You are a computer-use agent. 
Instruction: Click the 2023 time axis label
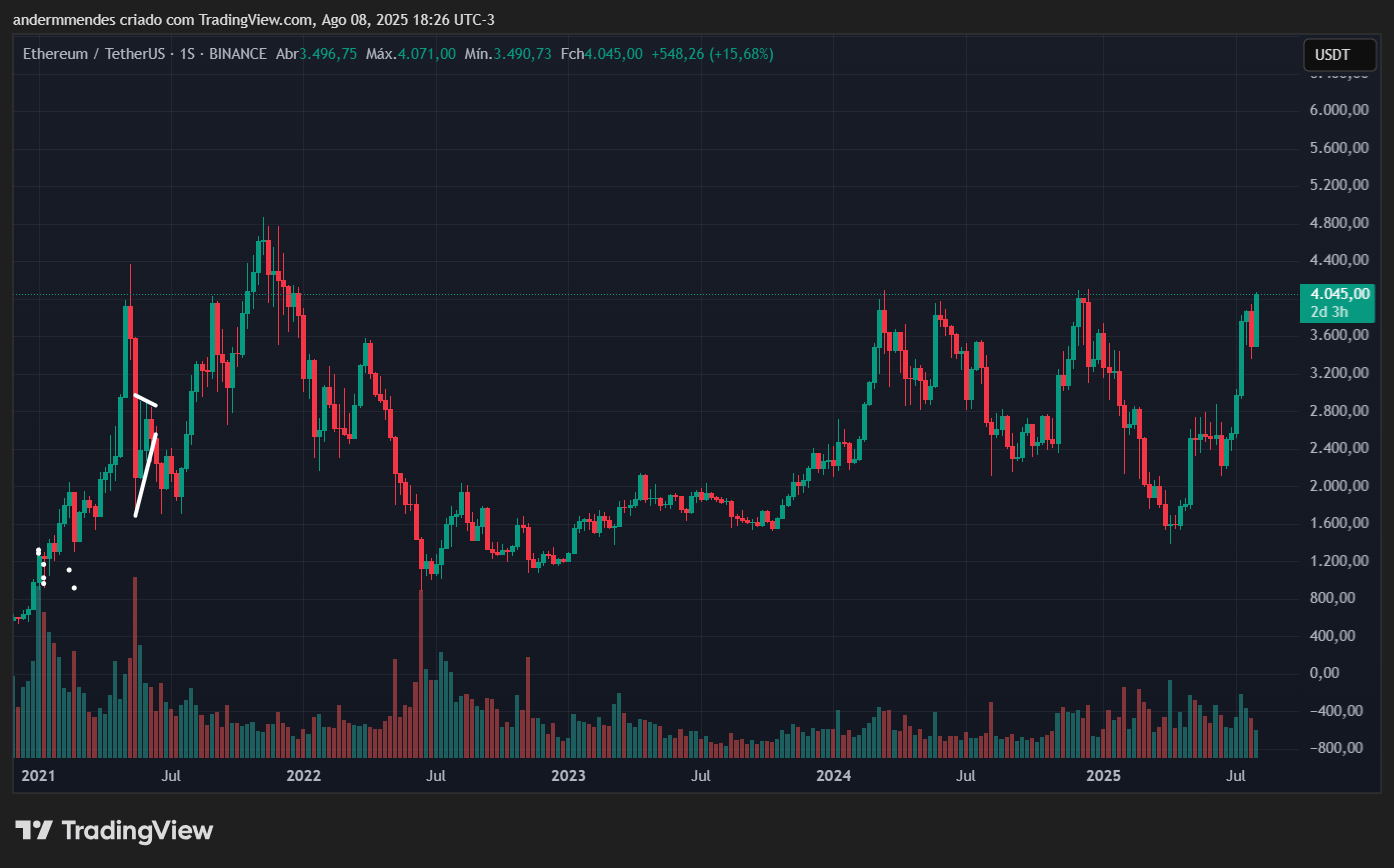tap(568, 775)
